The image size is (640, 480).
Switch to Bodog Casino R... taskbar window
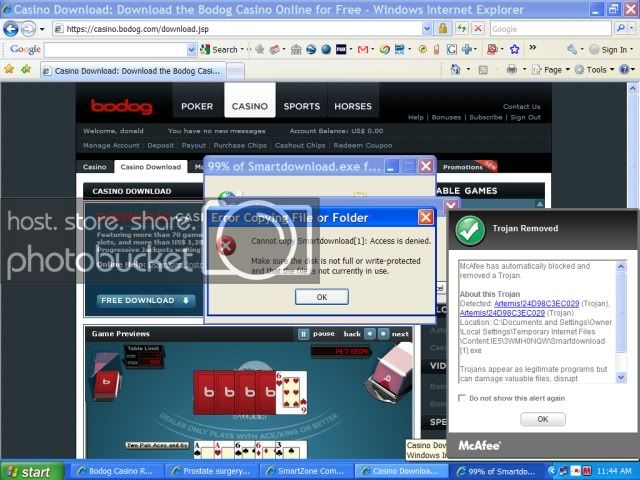click(119, 471)
